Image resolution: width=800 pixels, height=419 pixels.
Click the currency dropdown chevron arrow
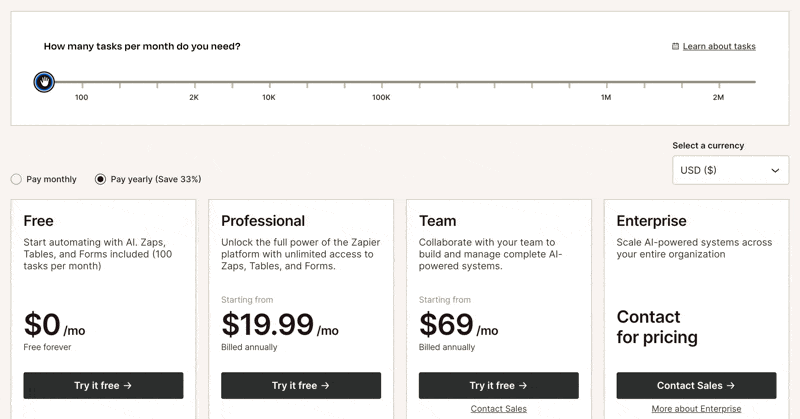click(775, 170)
